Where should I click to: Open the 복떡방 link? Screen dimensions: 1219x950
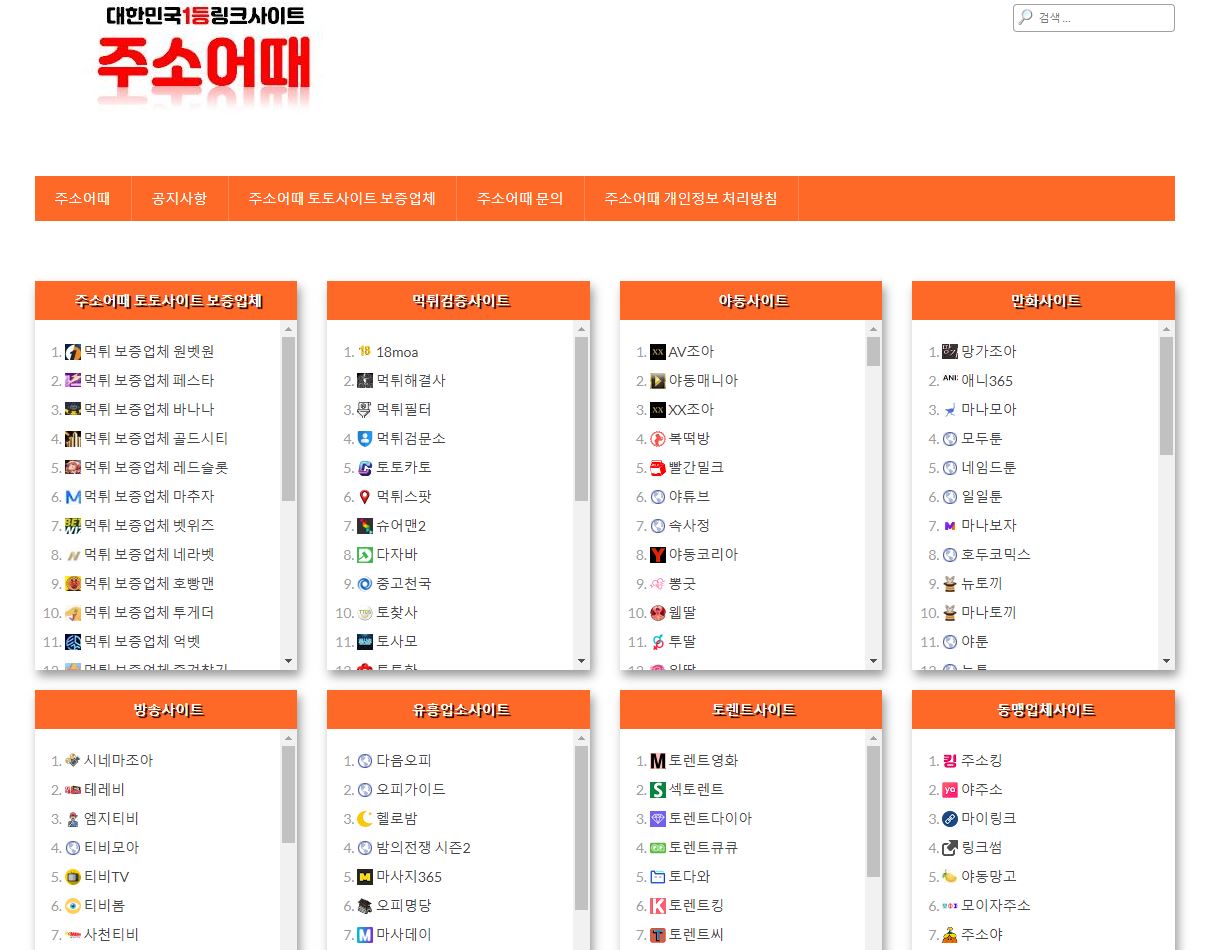point(689,439)
